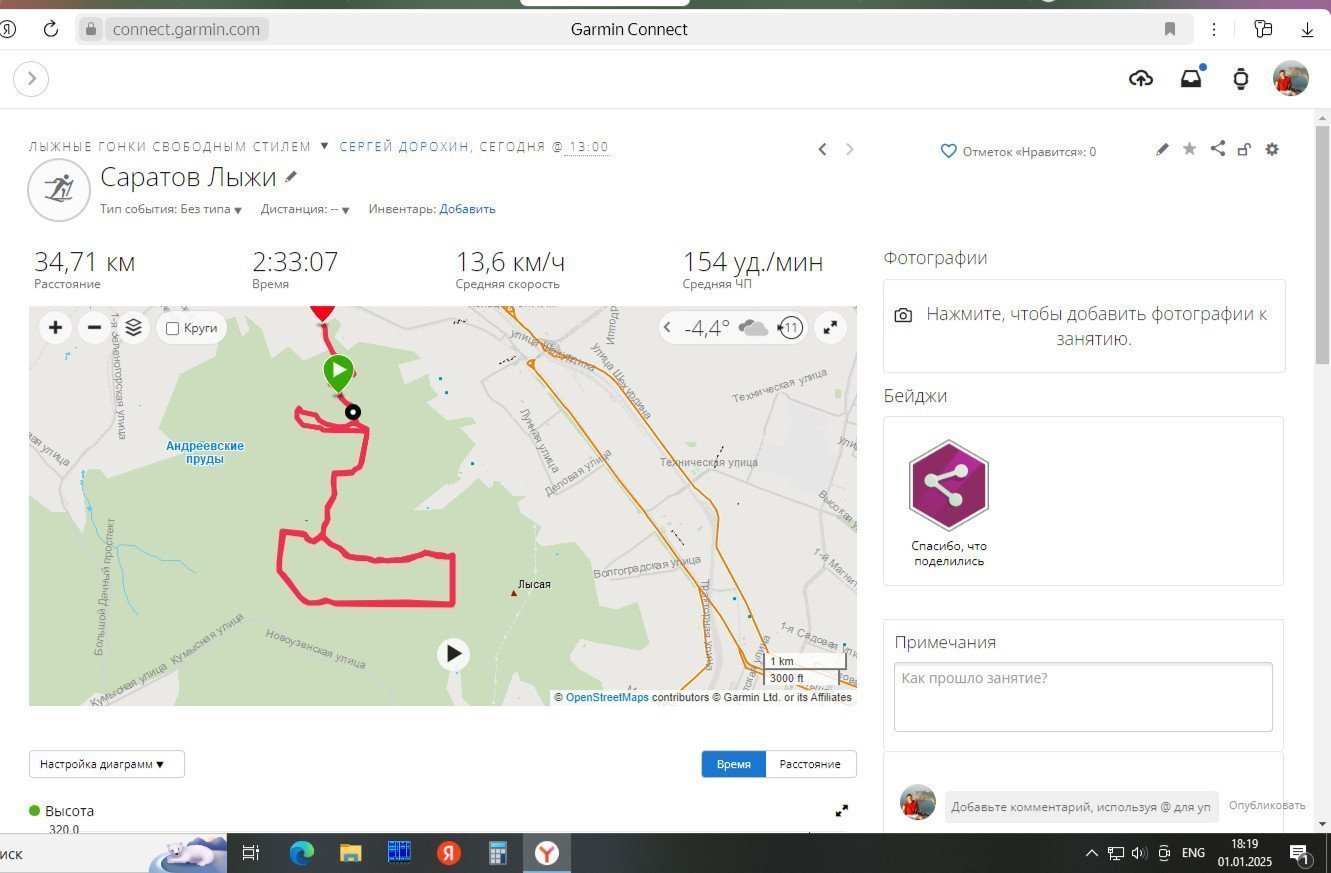Click the comment input field
Image resolution: width=1331 pixels, height=873 pixels.
1081,806
